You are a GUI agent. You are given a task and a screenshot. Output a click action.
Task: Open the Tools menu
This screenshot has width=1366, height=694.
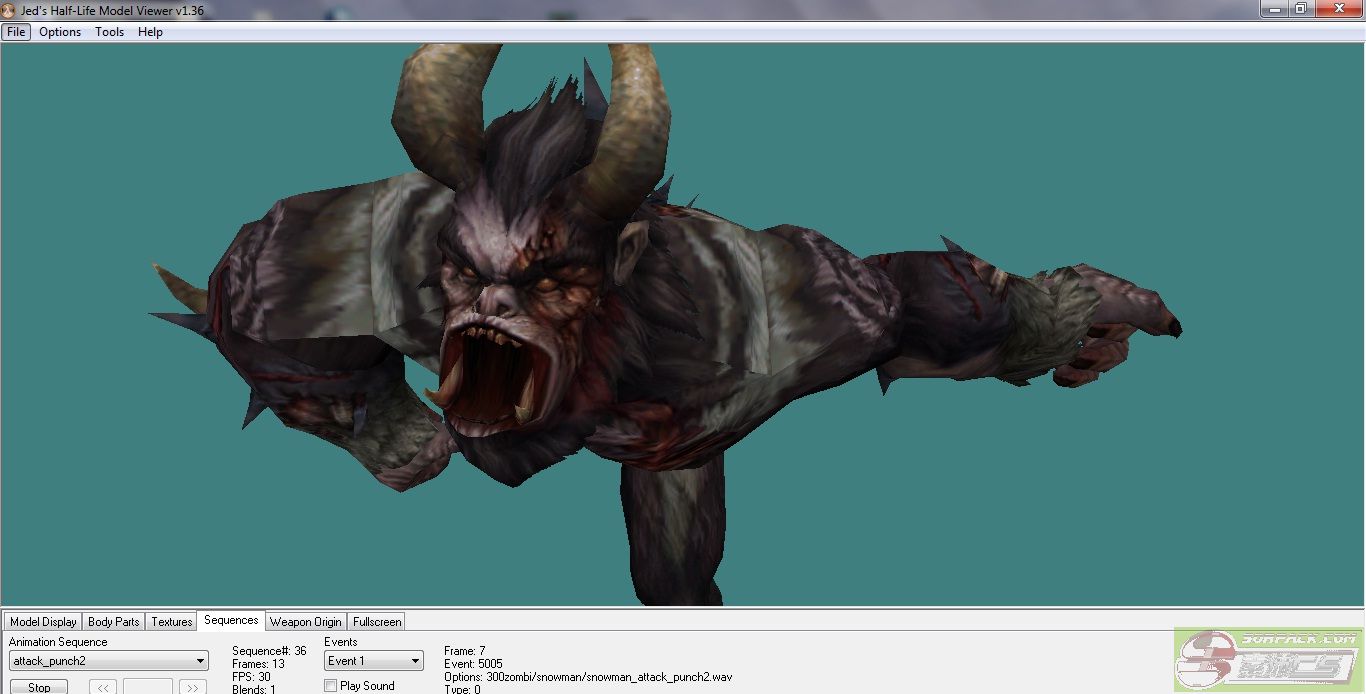[109, 32]
